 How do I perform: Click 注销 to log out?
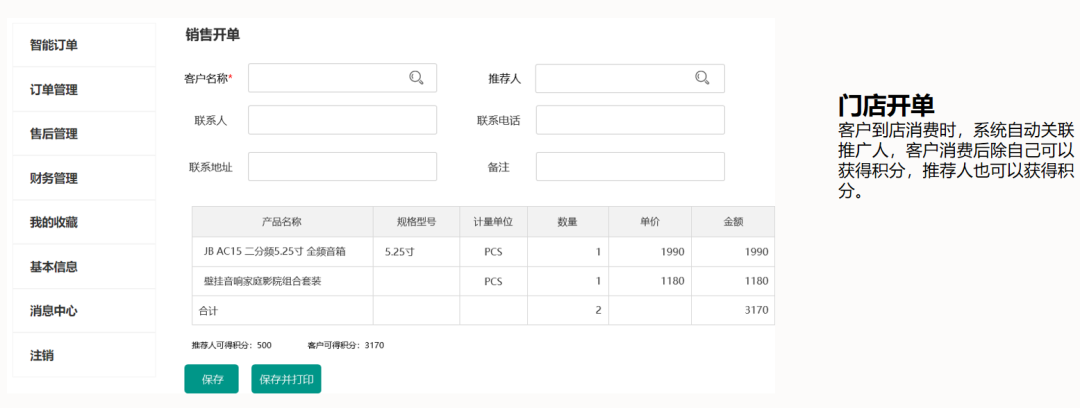[x=42, y=355]
